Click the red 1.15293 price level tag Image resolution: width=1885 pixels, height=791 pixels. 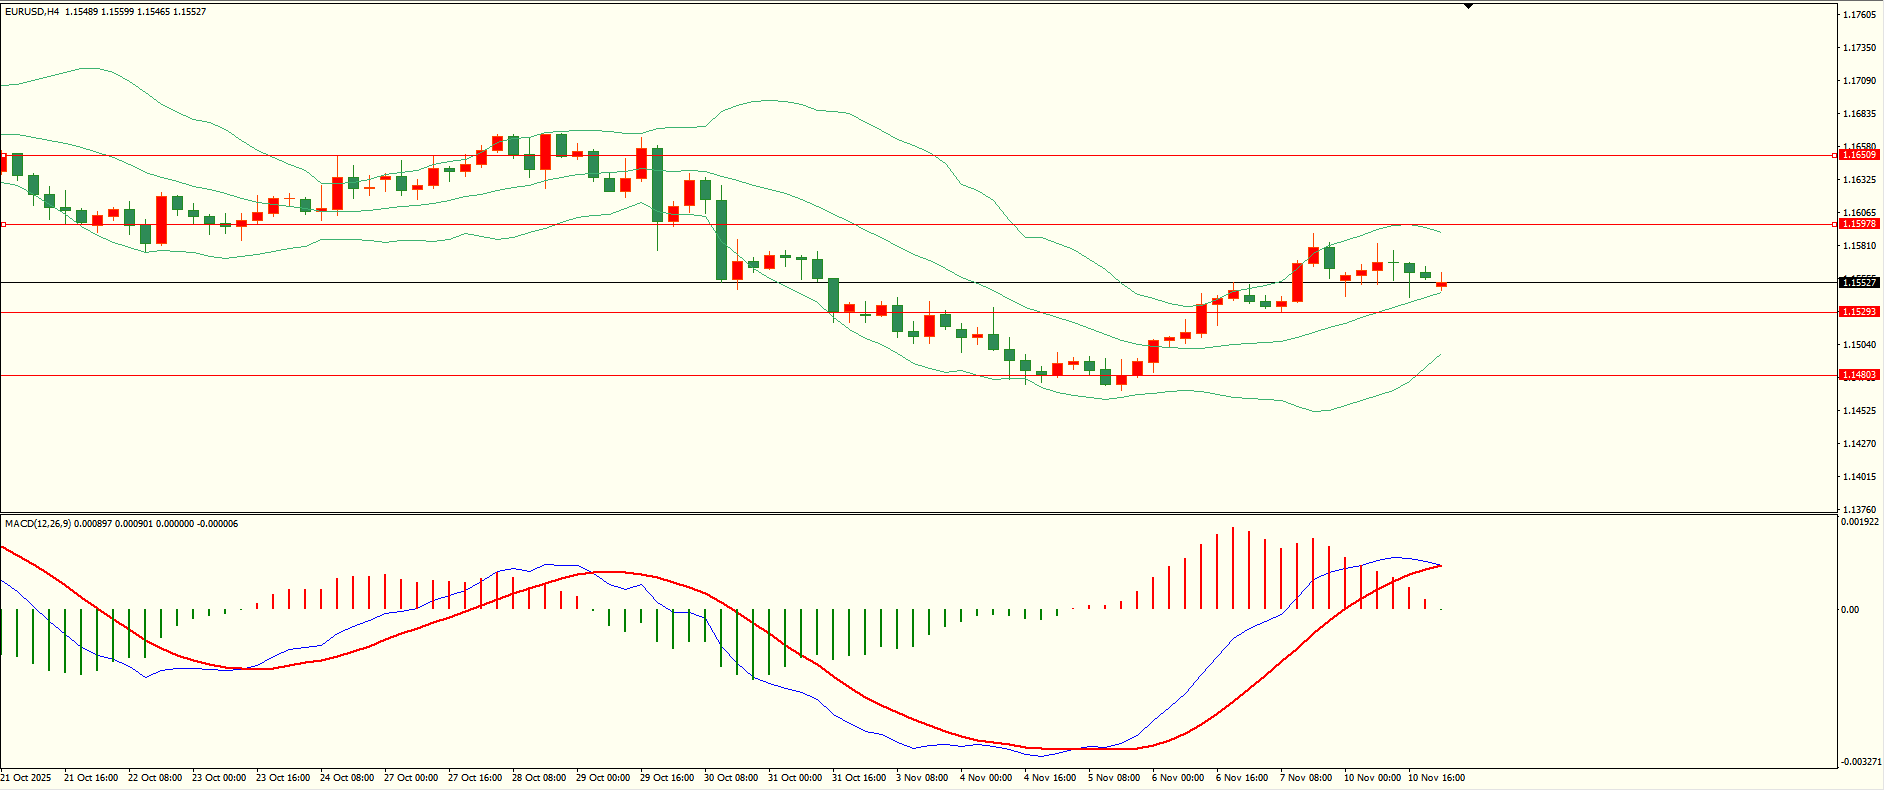point(1860,312)
